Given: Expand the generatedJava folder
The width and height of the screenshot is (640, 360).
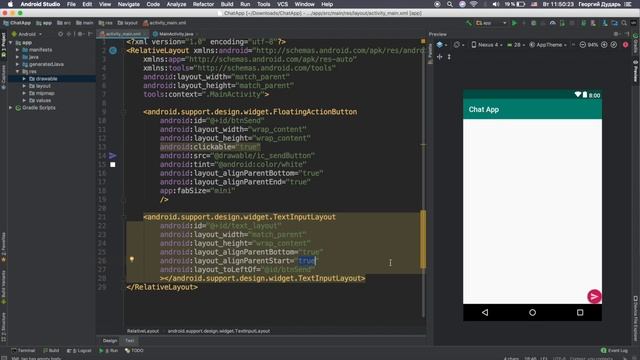Looking at the screenshot, I should tap(18, 64).
